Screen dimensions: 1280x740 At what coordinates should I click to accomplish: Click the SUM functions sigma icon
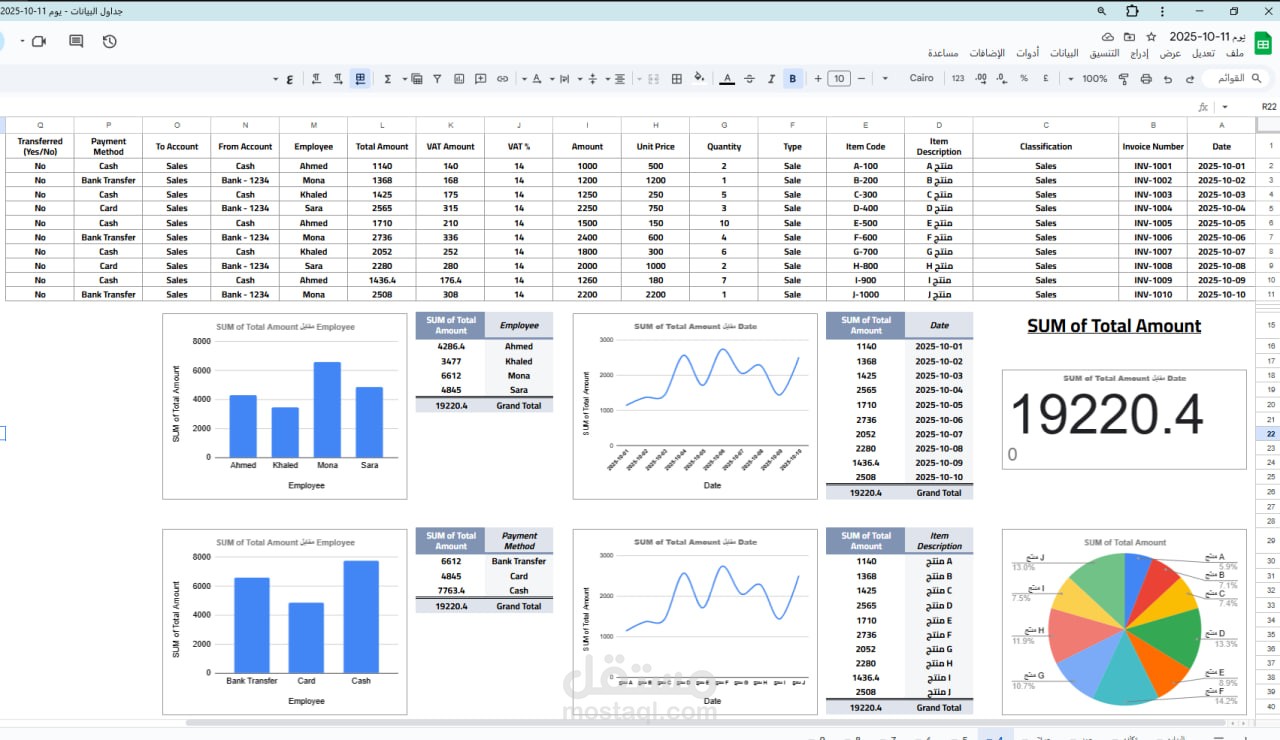[387, 78]
